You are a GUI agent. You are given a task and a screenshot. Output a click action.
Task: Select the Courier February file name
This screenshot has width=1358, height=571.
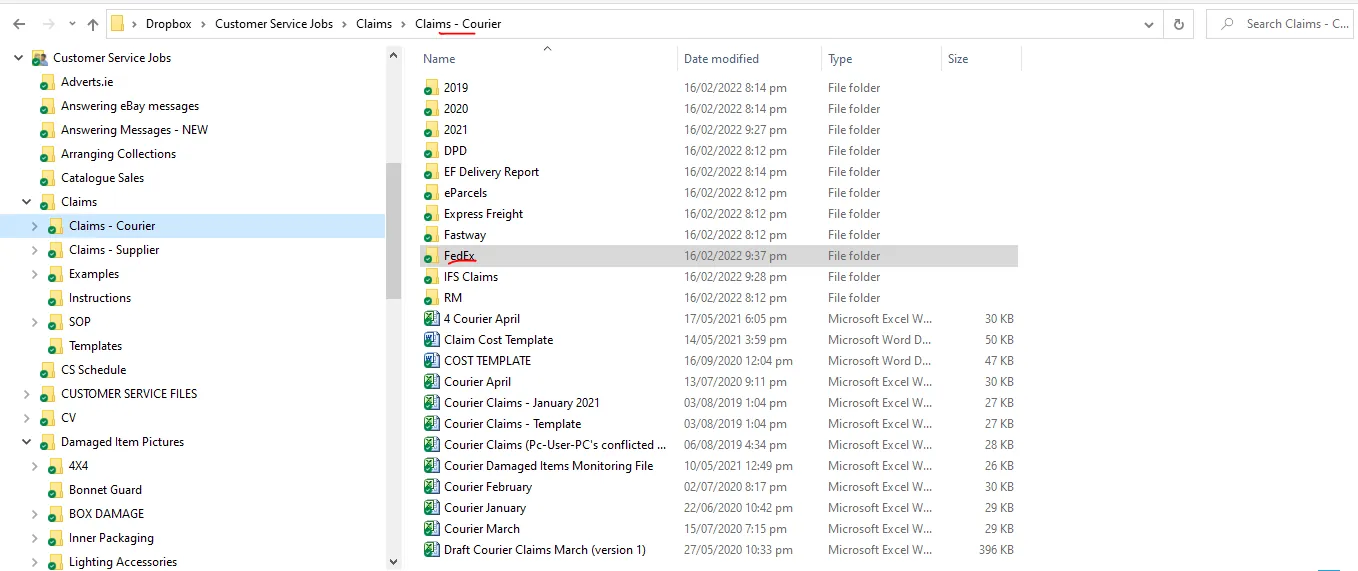pos(488,487)
